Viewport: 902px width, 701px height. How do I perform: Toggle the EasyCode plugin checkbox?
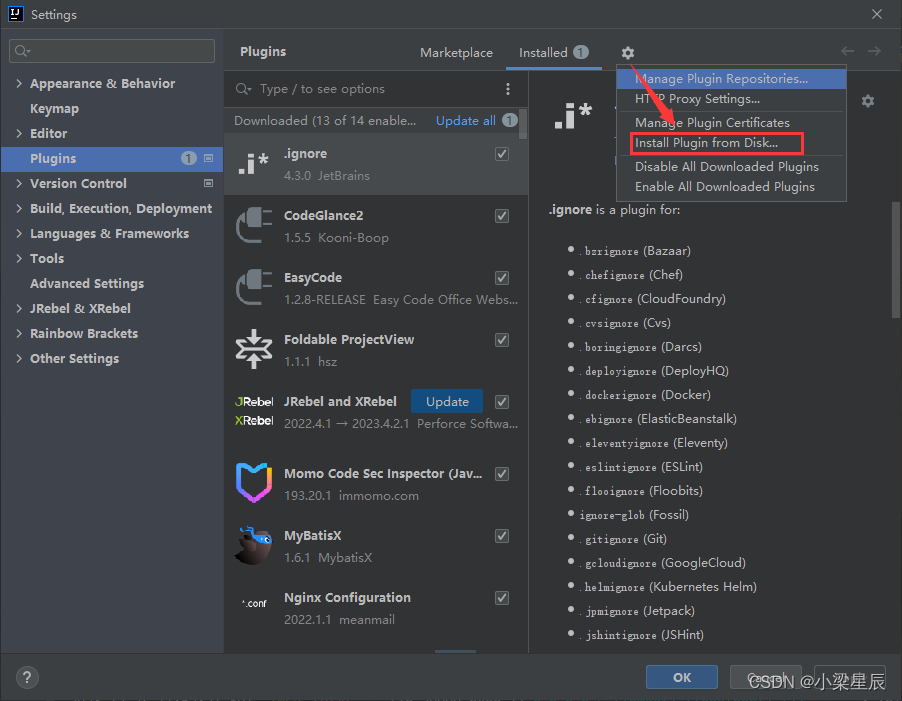[502, 278]
